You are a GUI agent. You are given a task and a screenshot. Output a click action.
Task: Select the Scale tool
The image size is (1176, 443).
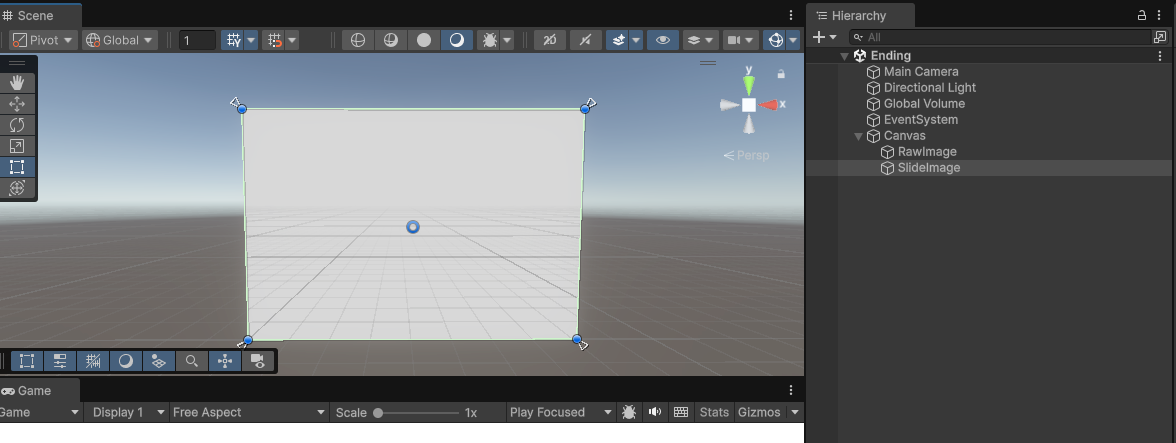pyautogui.click(x=17, y=146)
